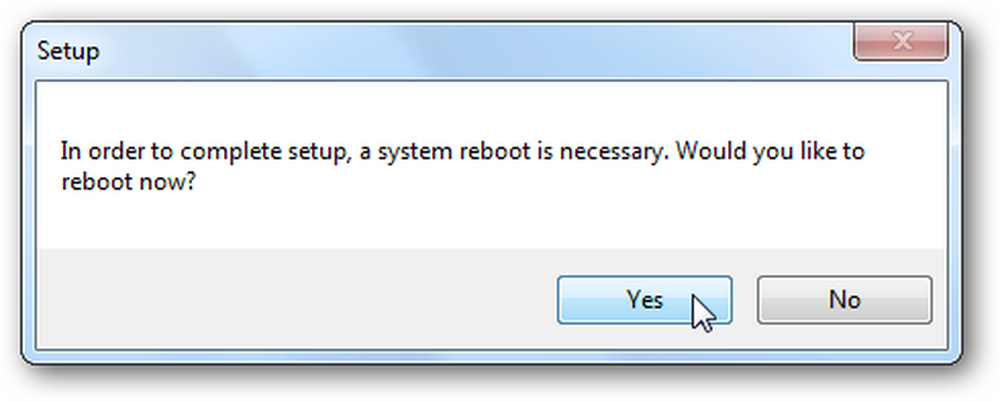Confirm the system reboot now
Screen dimensions: 1000x402
[644, 300]
